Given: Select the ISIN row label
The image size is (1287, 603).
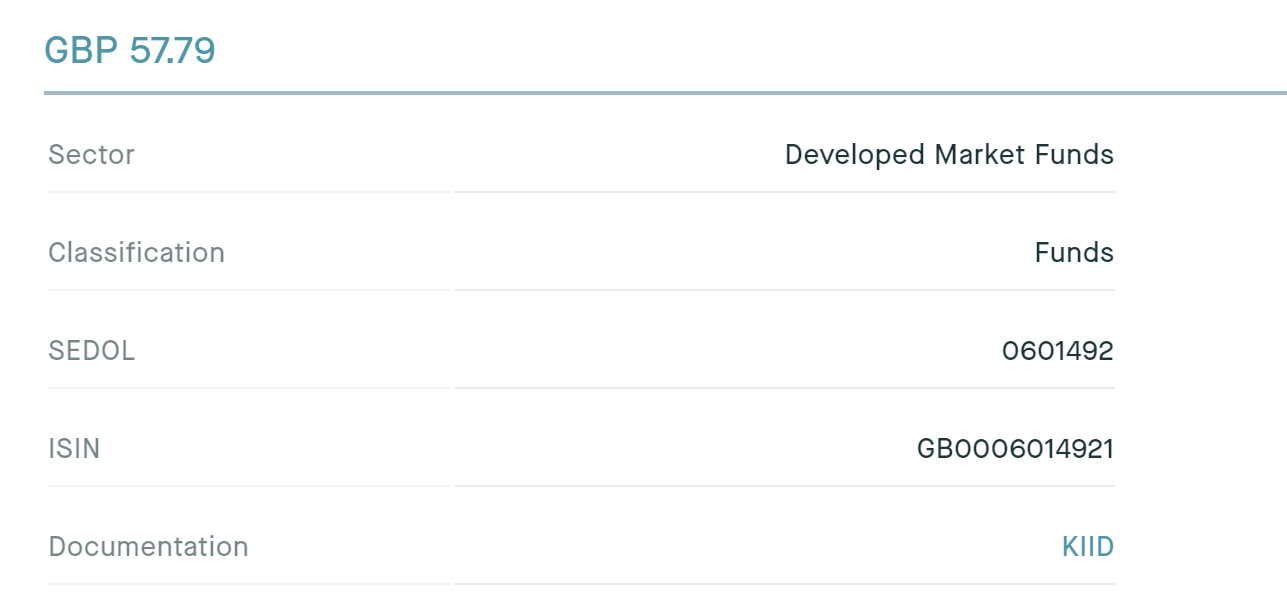Looking at the screenshot, I should coord(74,449).
